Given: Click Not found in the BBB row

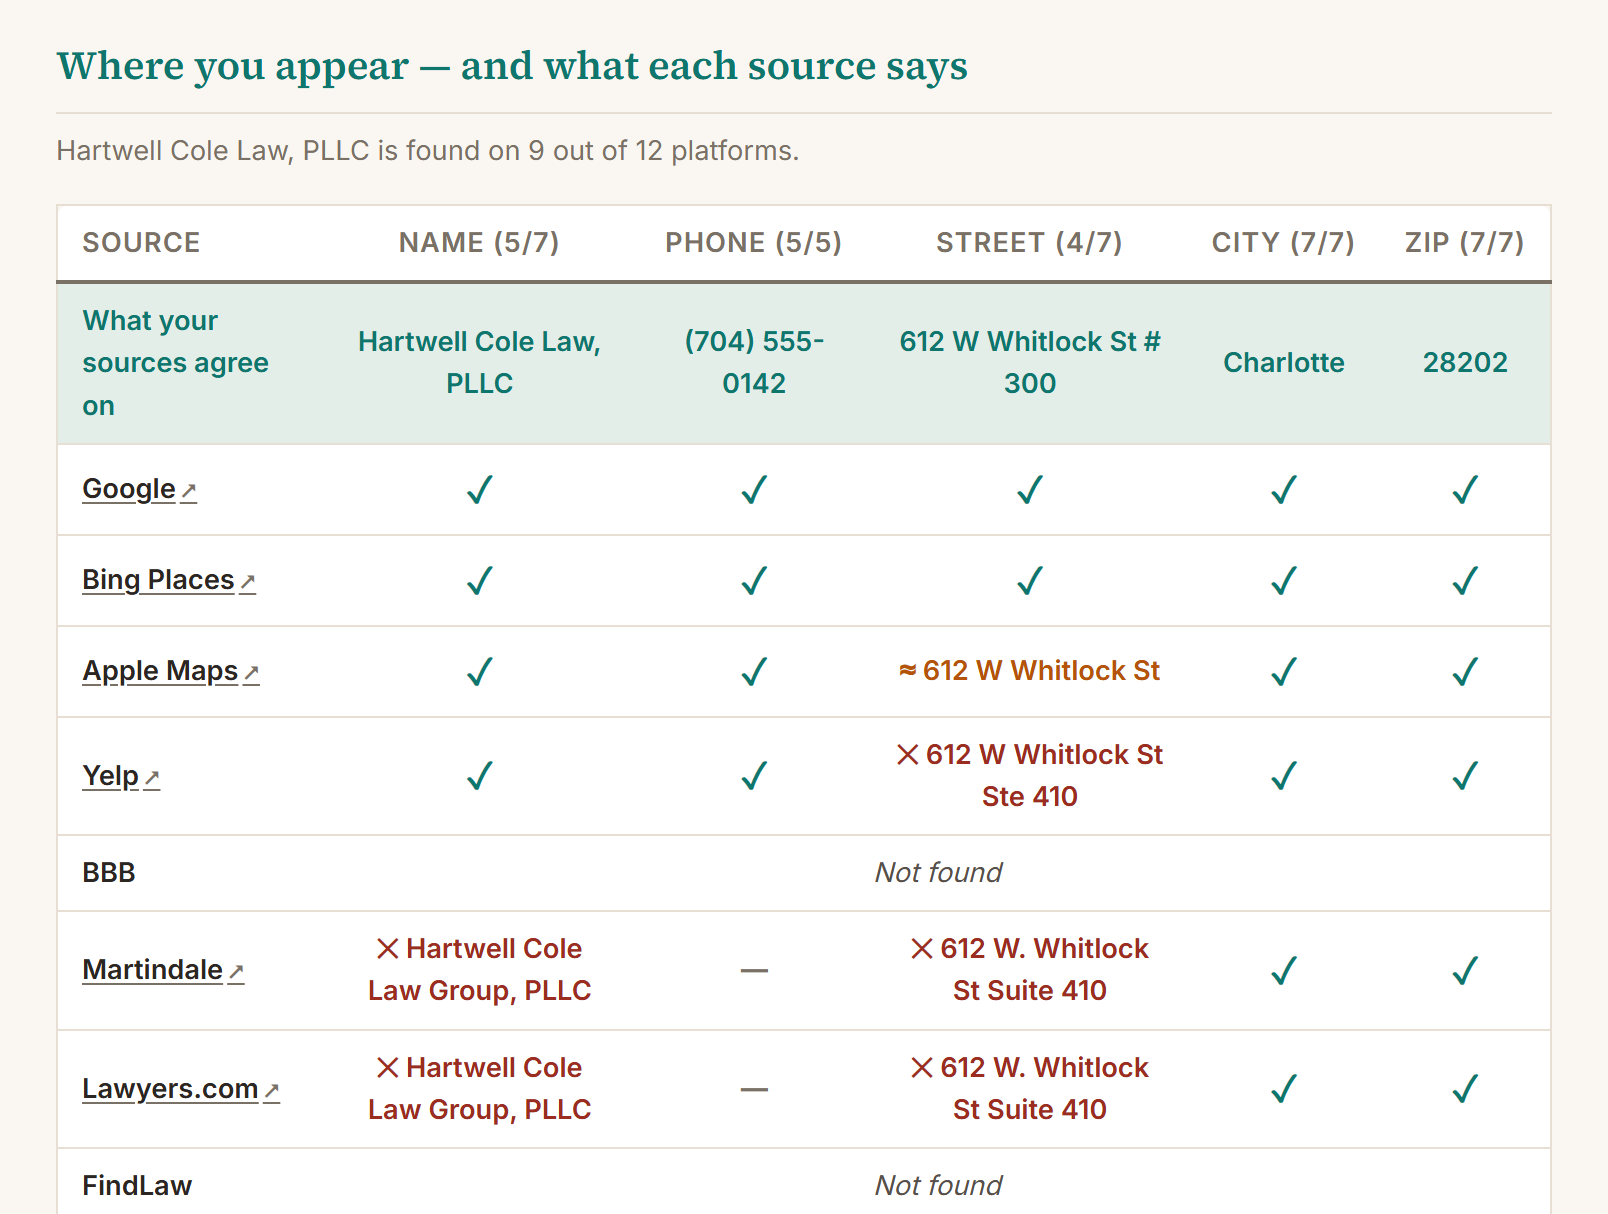Looking at the screenshot, I should (938, 873).
